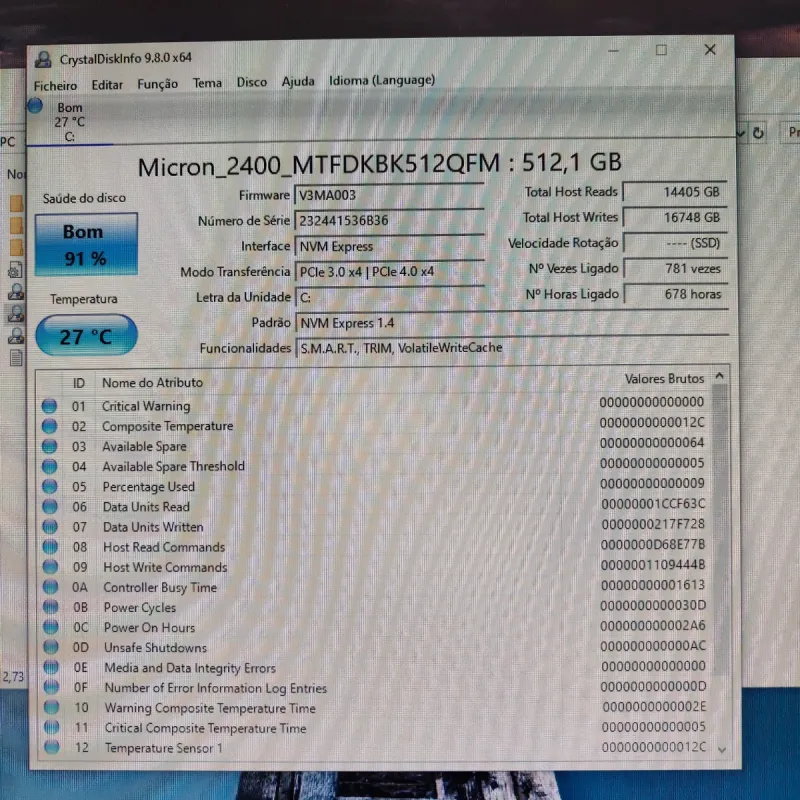
Task: Open the Idioma (Language) menu
Action: pos(382,80)
